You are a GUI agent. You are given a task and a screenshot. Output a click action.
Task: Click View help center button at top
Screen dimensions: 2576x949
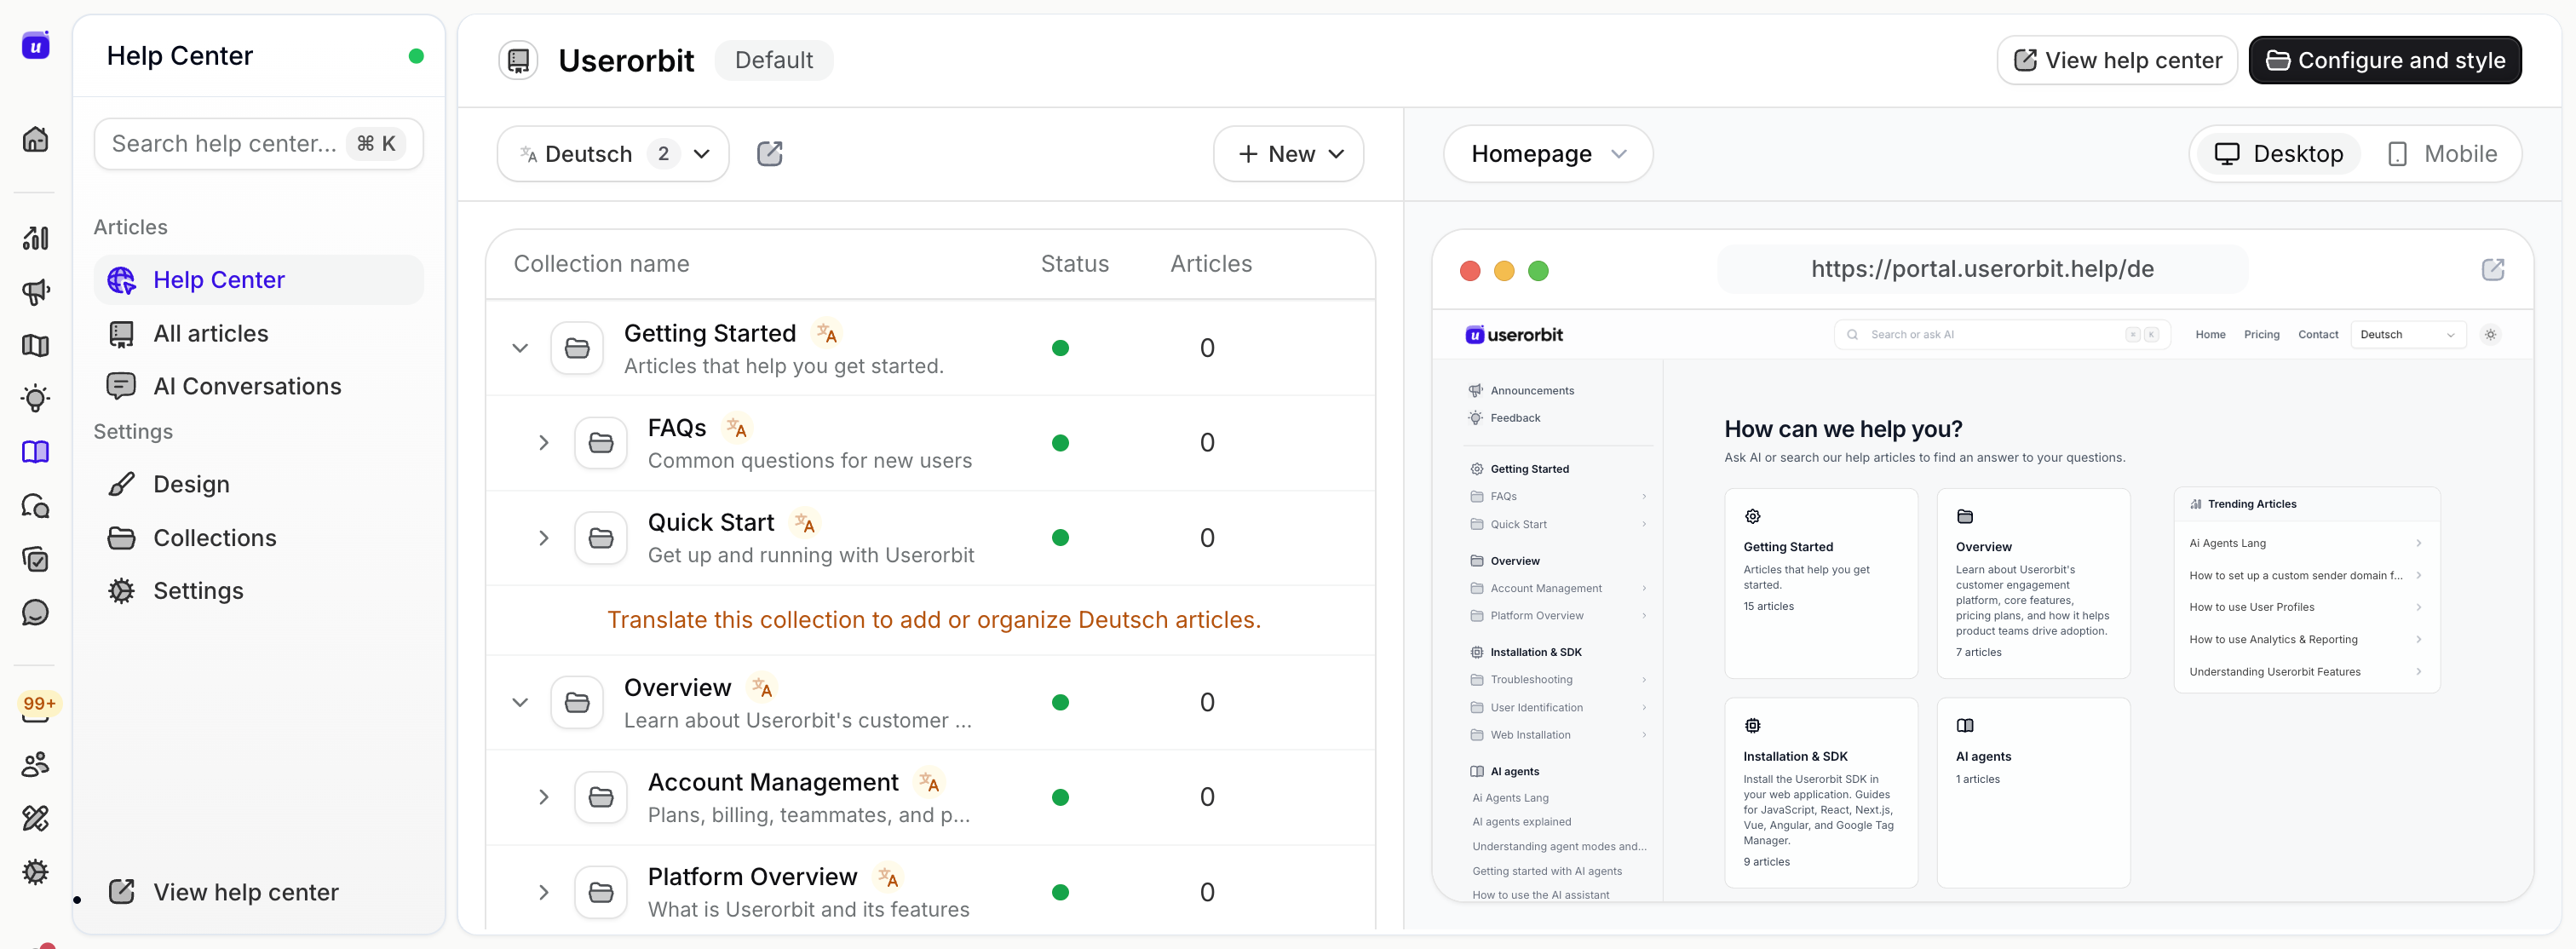click(2117, 61)
